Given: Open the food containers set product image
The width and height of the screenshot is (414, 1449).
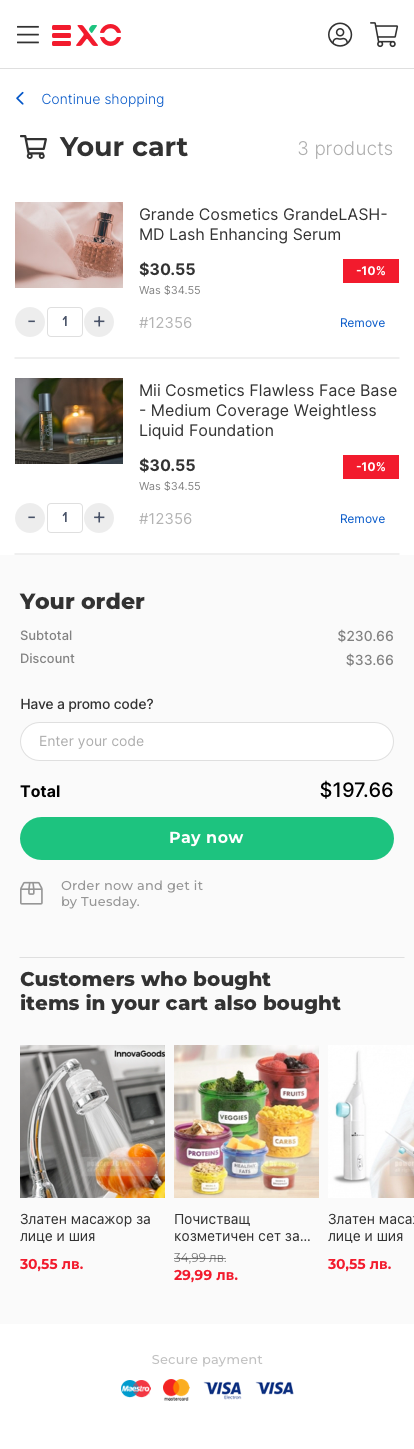Looking at the screenshot, I should [246, 1121].
